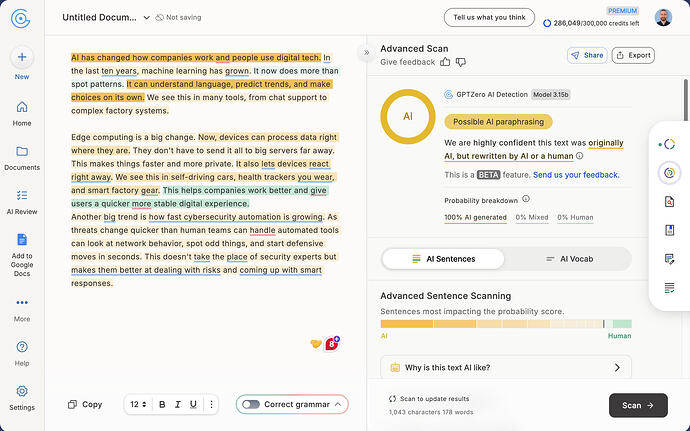Open font size 12 selector

(x=138, y=404)
